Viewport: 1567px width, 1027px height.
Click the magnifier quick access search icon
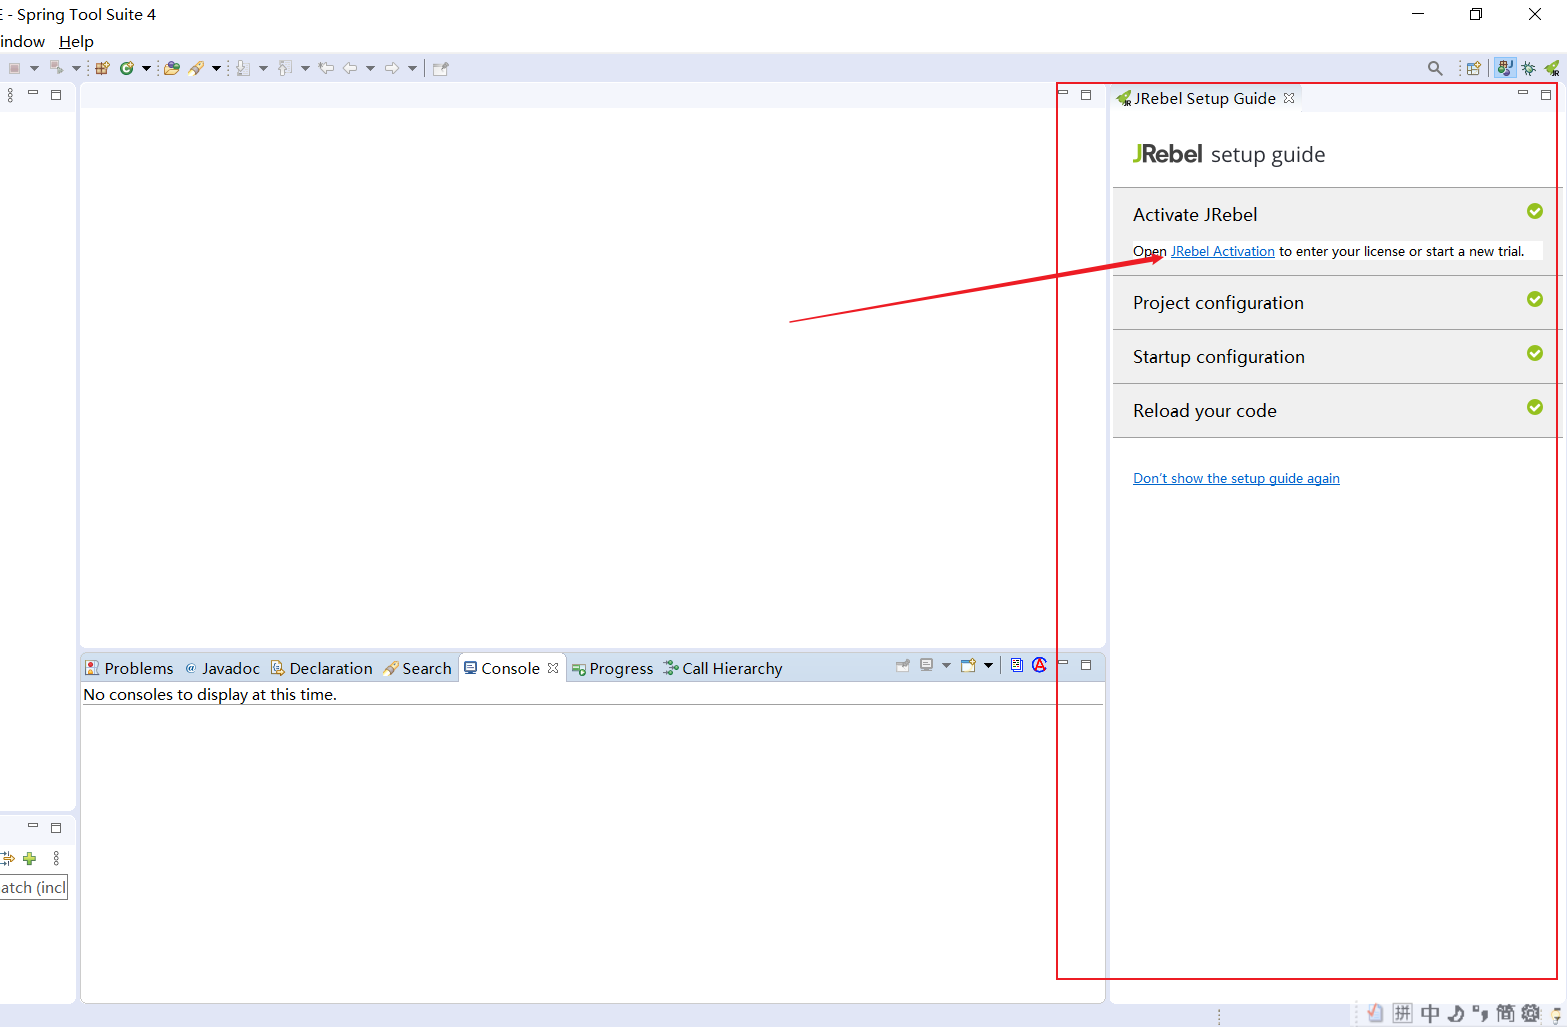1435,68
